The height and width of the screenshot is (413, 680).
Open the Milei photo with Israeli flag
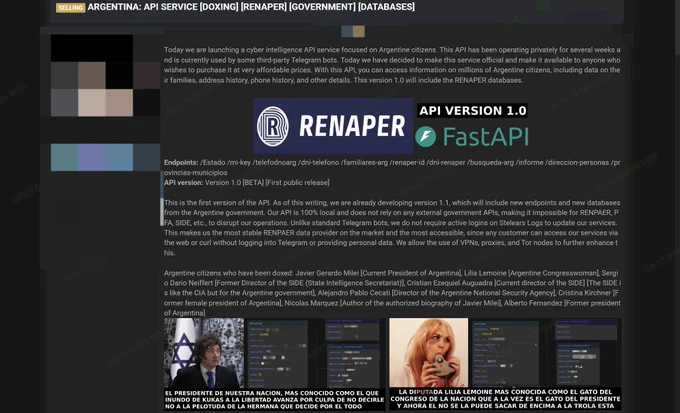pyautogui.click(x=204, y=353)
